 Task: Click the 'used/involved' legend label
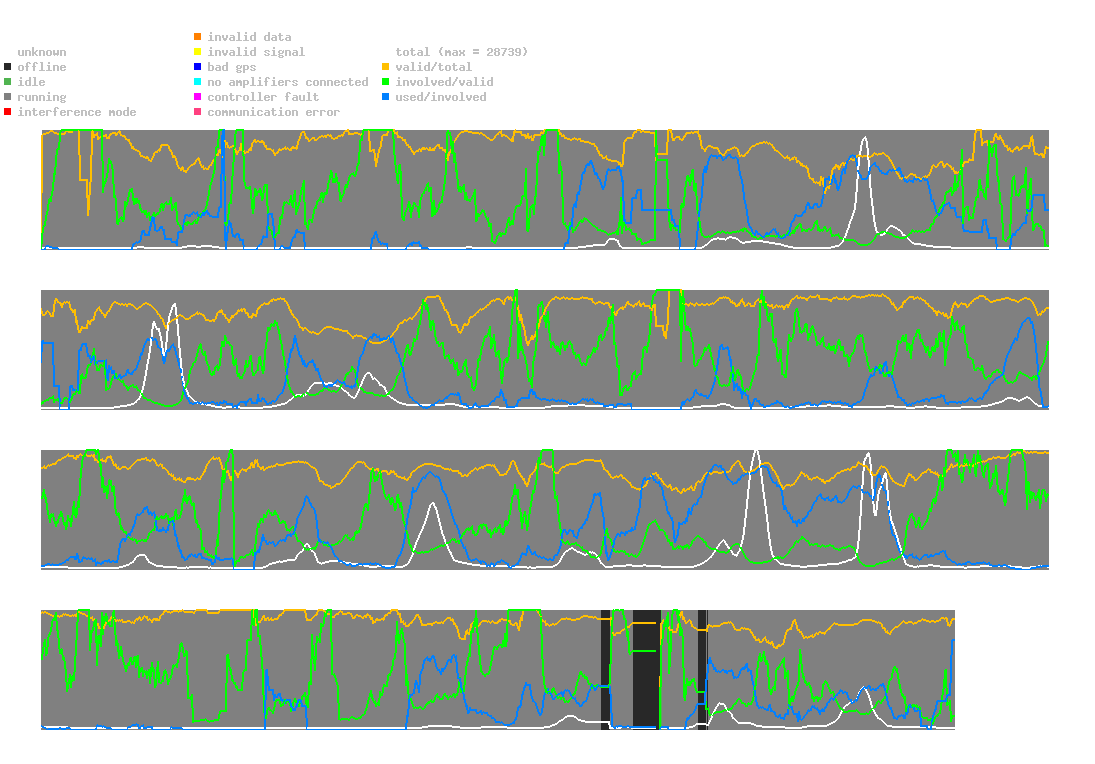[x=441, y=97]
